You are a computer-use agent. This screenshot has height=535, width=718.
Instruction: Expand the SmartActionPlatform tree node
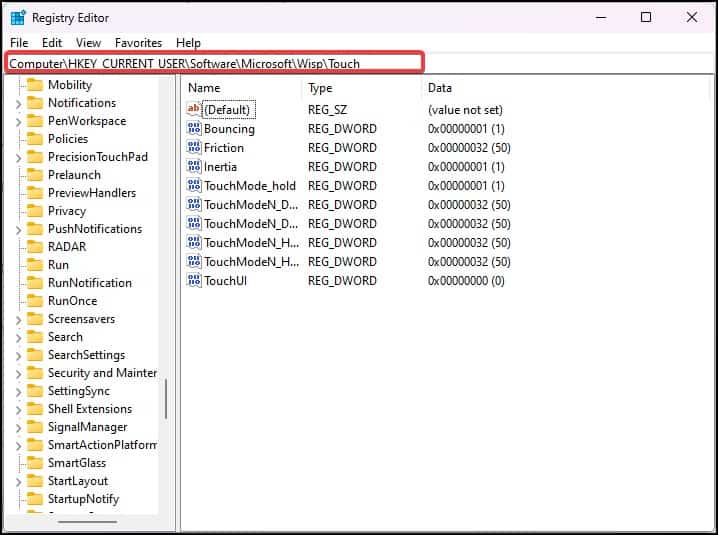pos(18,446)
